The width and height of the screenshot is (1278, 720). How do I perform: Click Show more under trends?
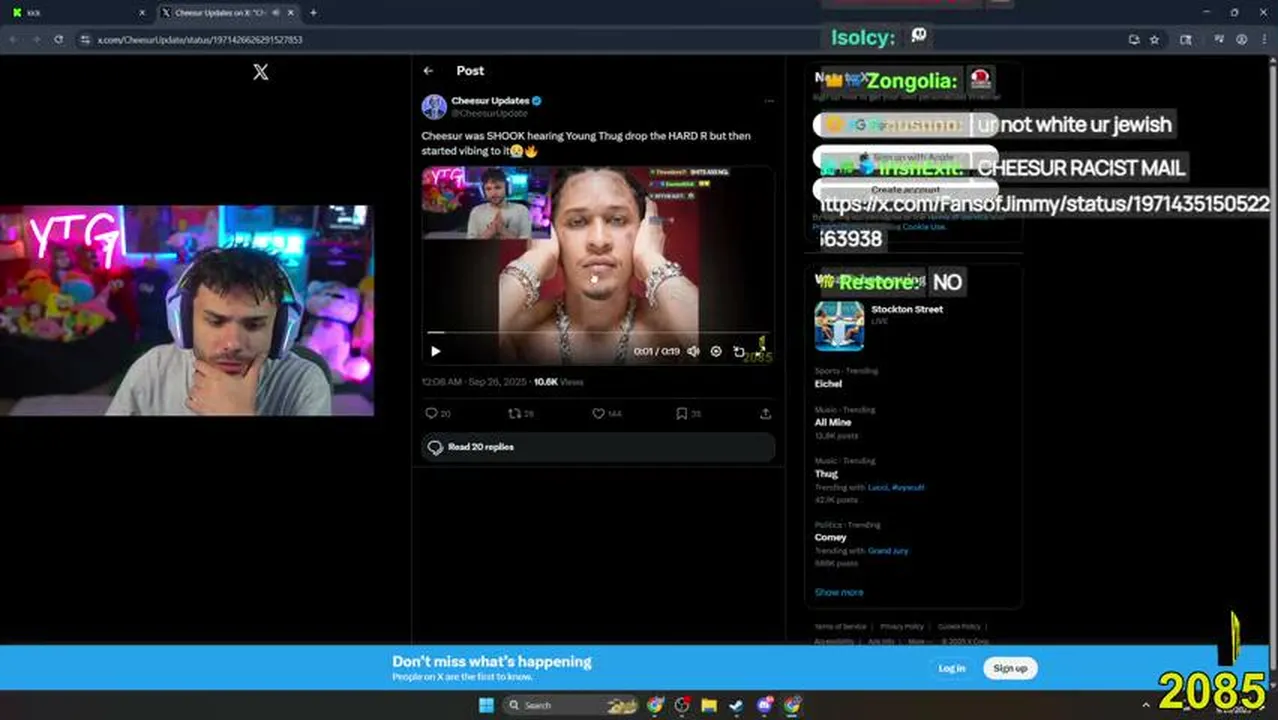point(839,592)
